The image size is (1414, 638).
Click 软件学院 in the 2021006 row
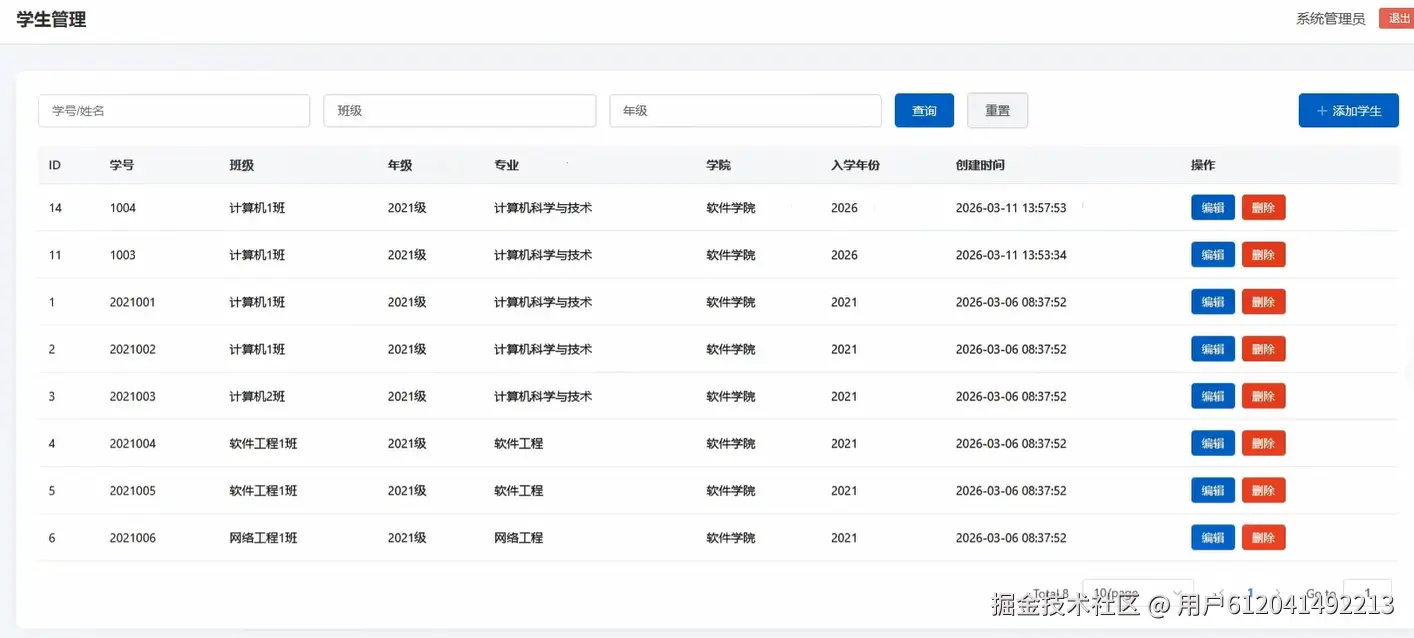[731, 538]
